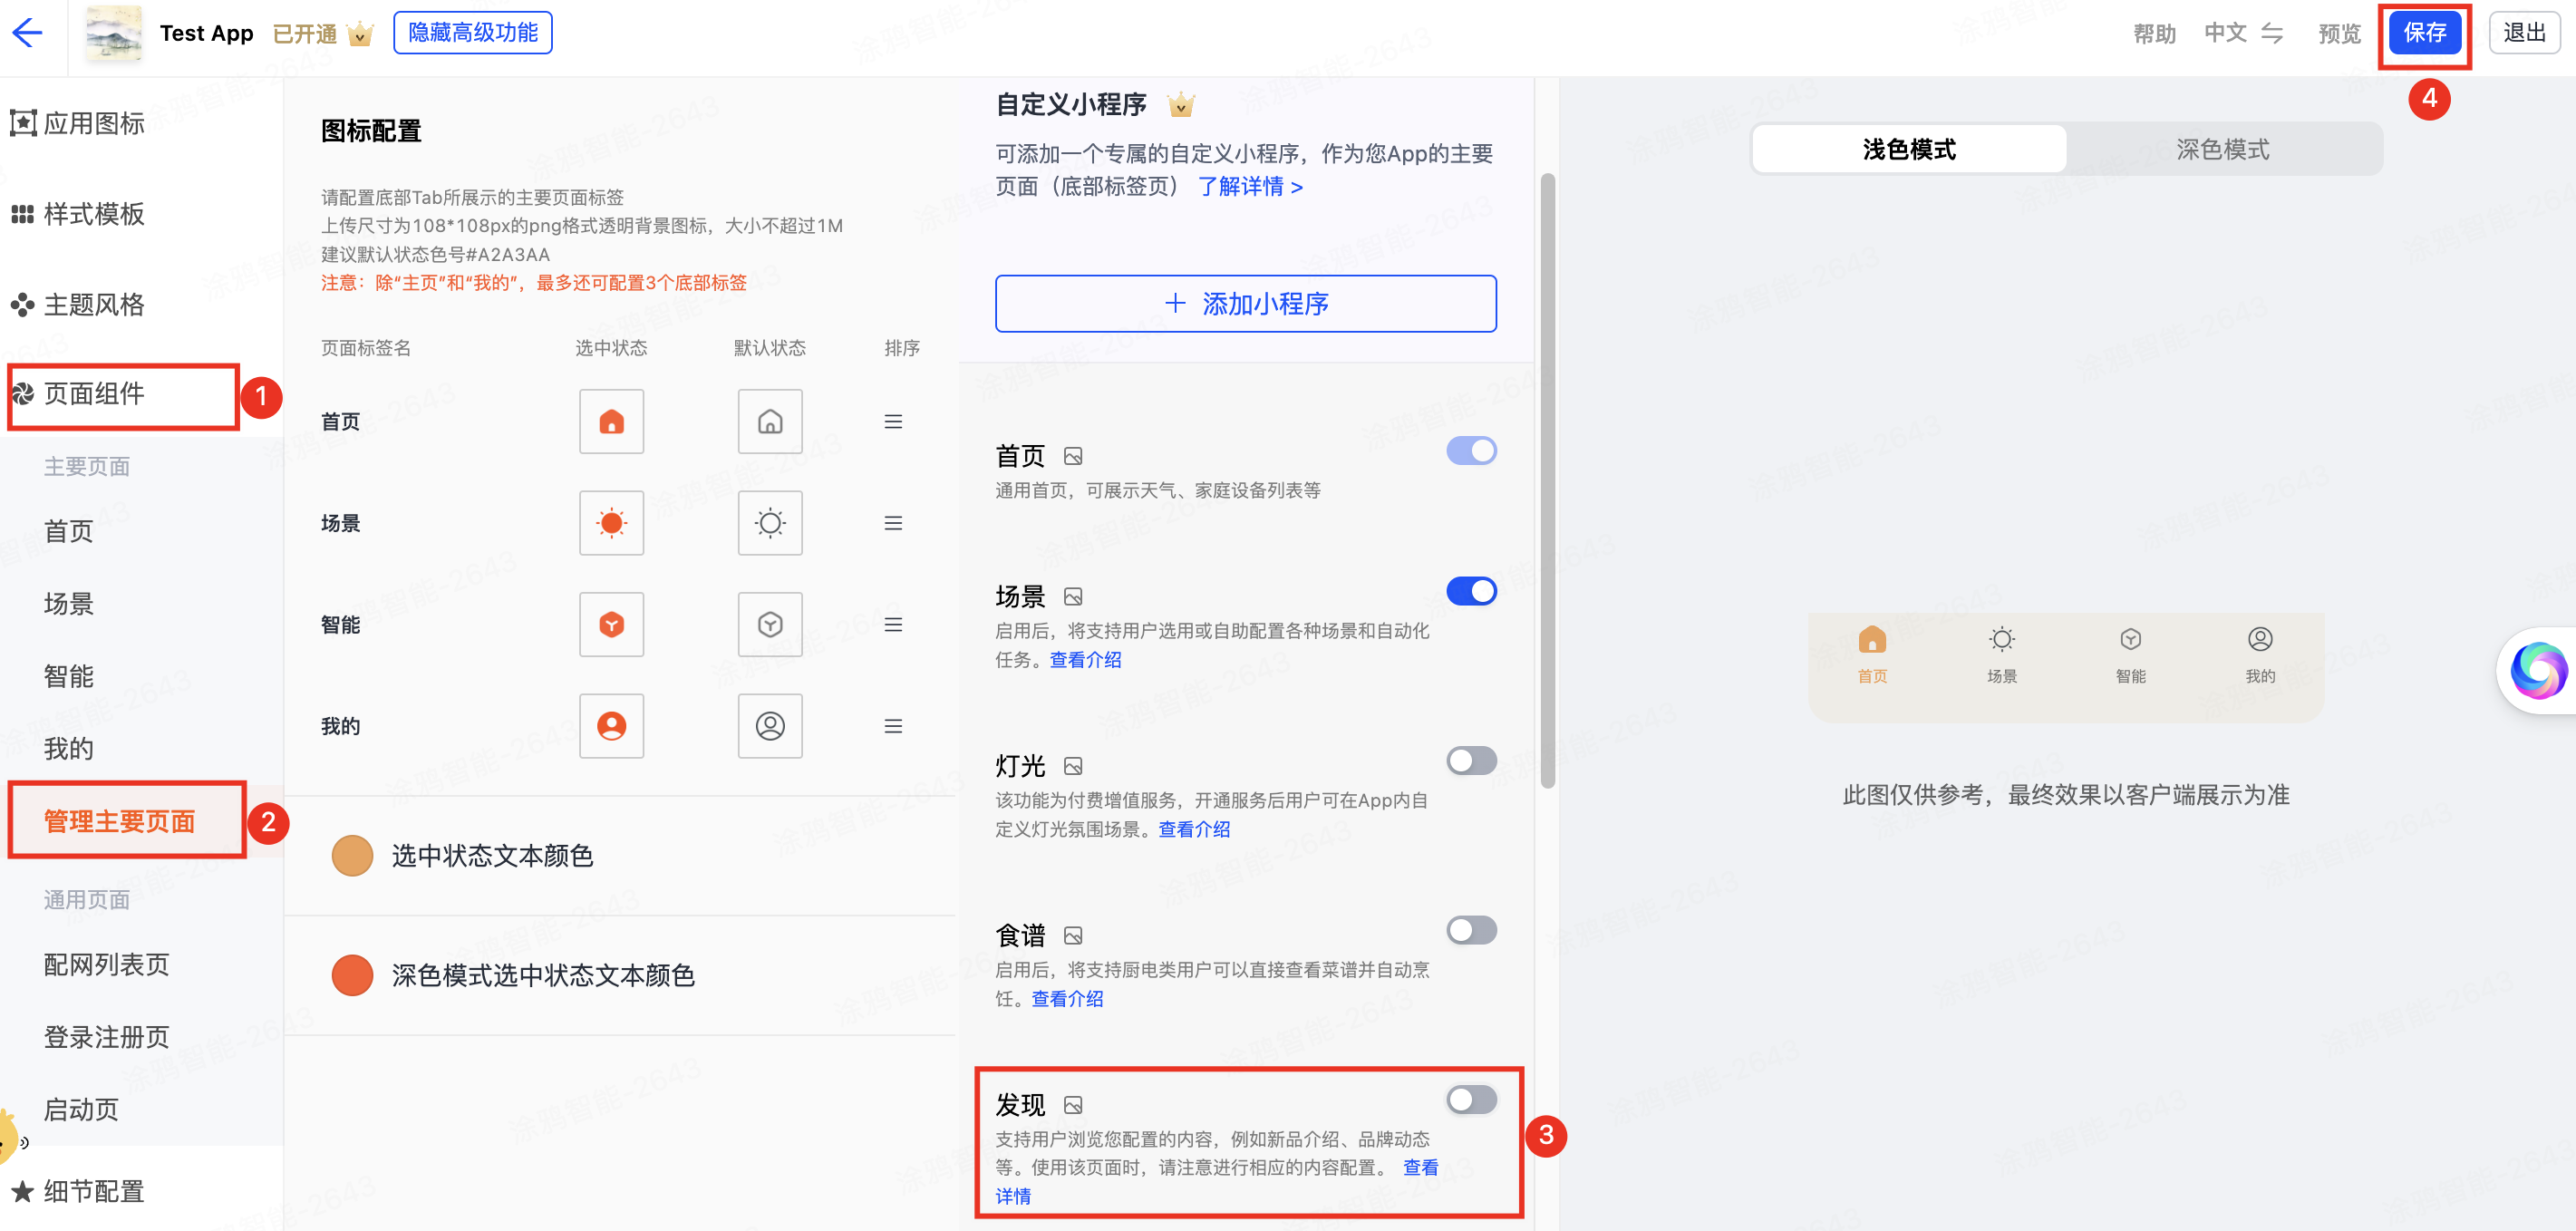The height and width of the screenshot is (1231, 2576).
Task: Click the page list vertical scrollbar
Action: pyautogui.click(x=1547, y=480)
